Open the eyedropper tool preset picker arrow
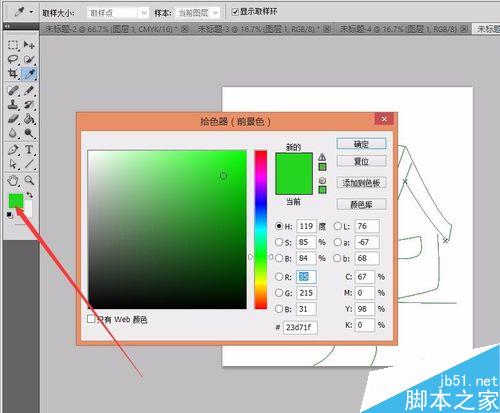 click(32, 12)
